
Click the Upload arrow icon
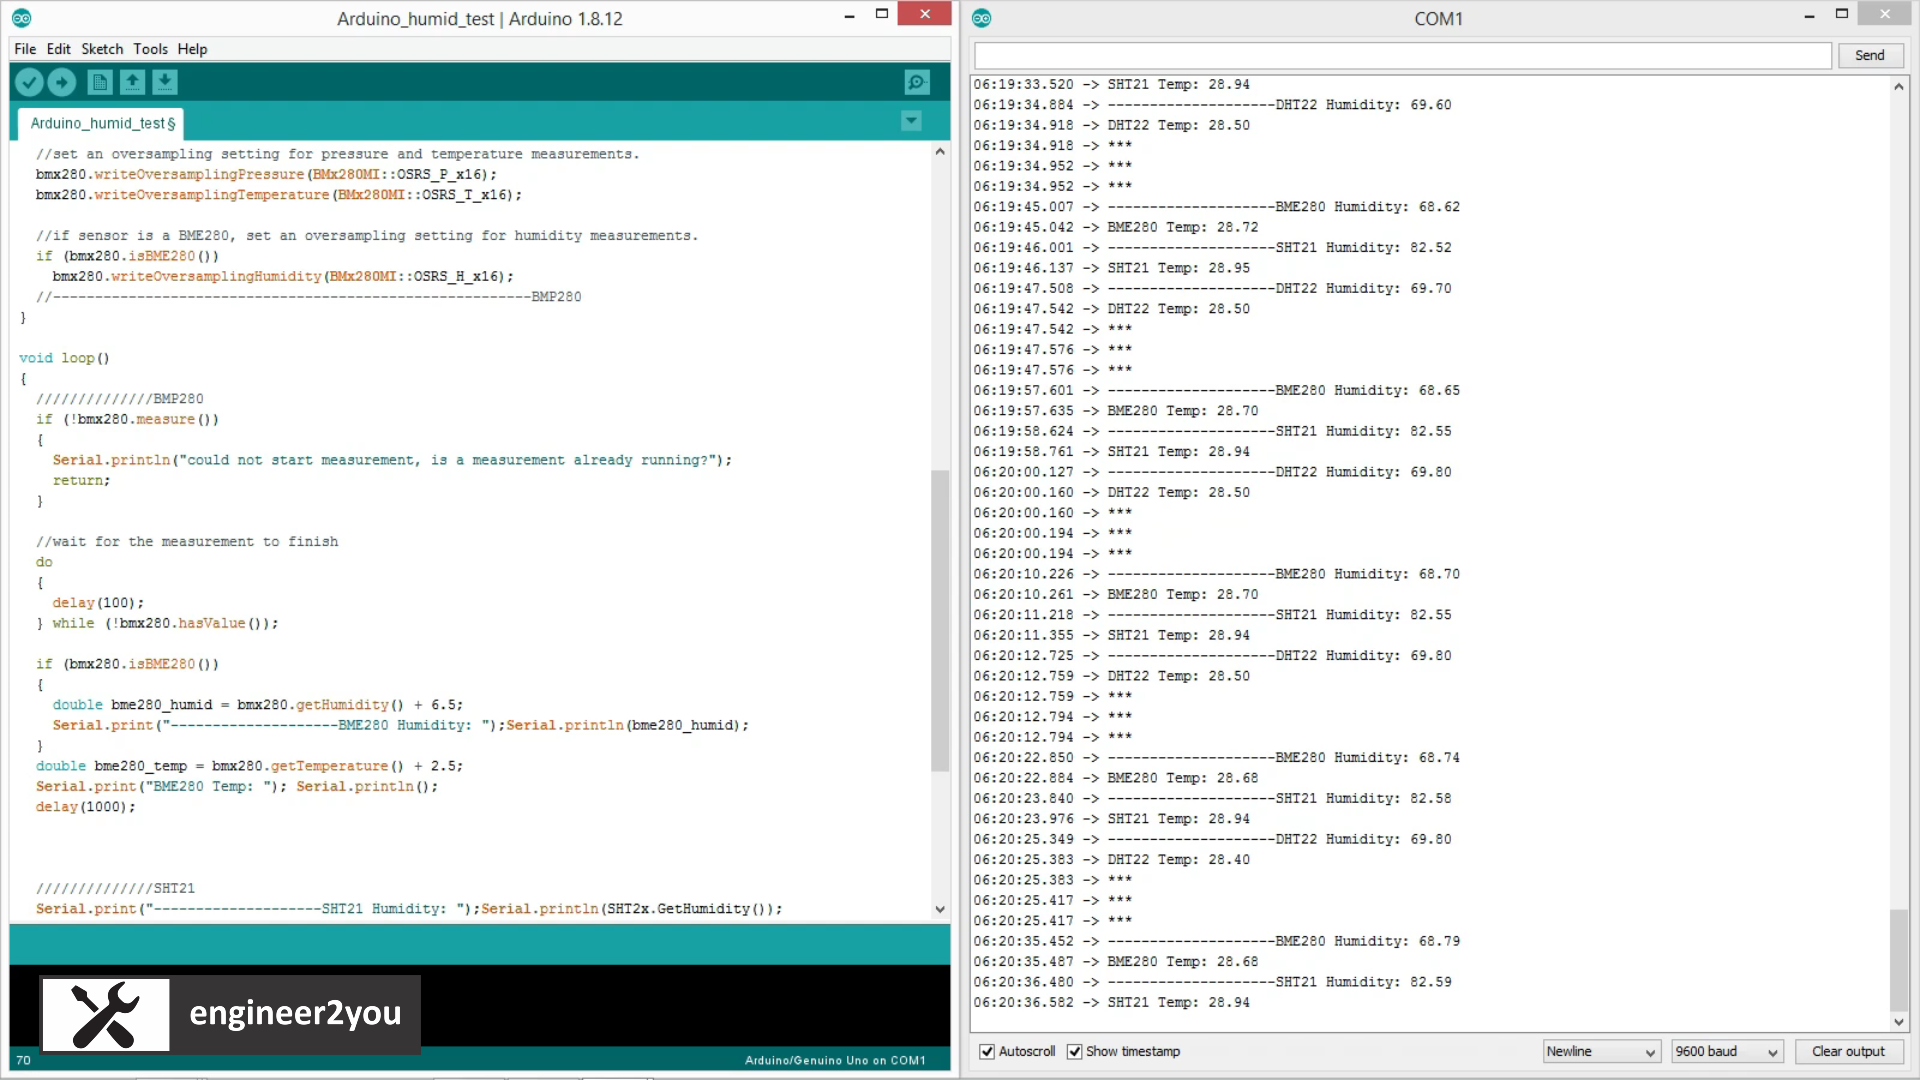point(62,82)
